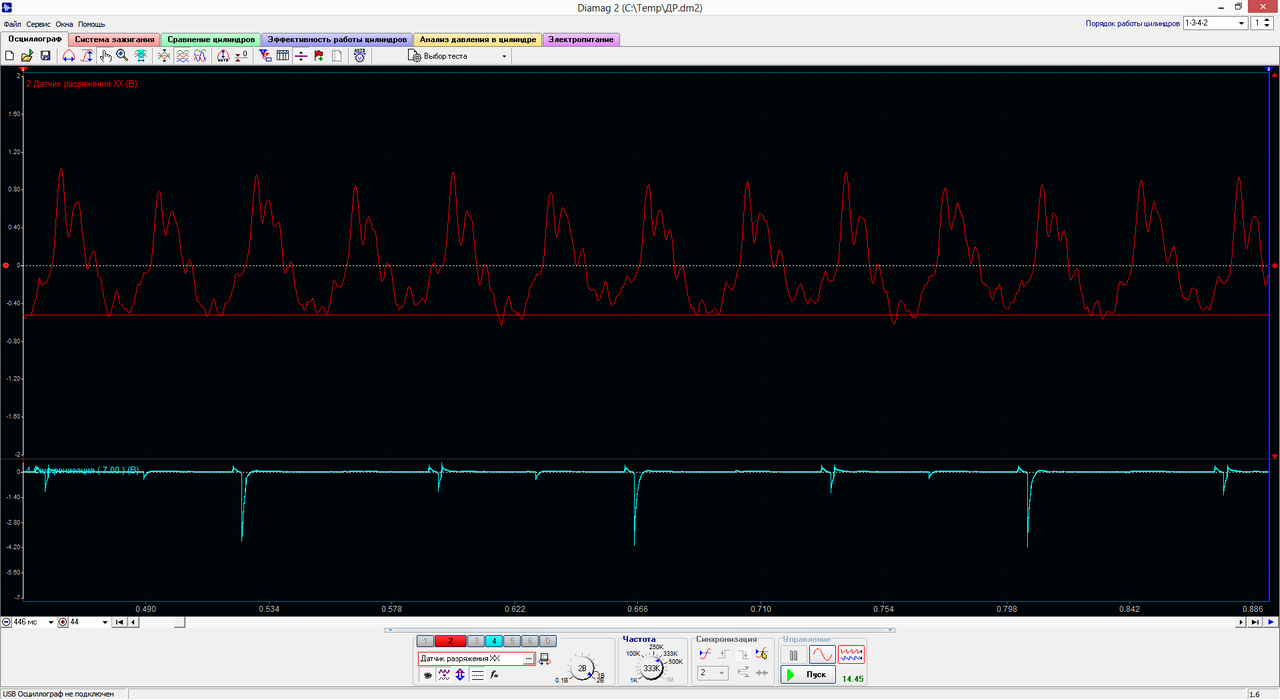1280x700 pixels.
Task: Open the filter funnel toolbar icon
Action: [x=265, y=56]
